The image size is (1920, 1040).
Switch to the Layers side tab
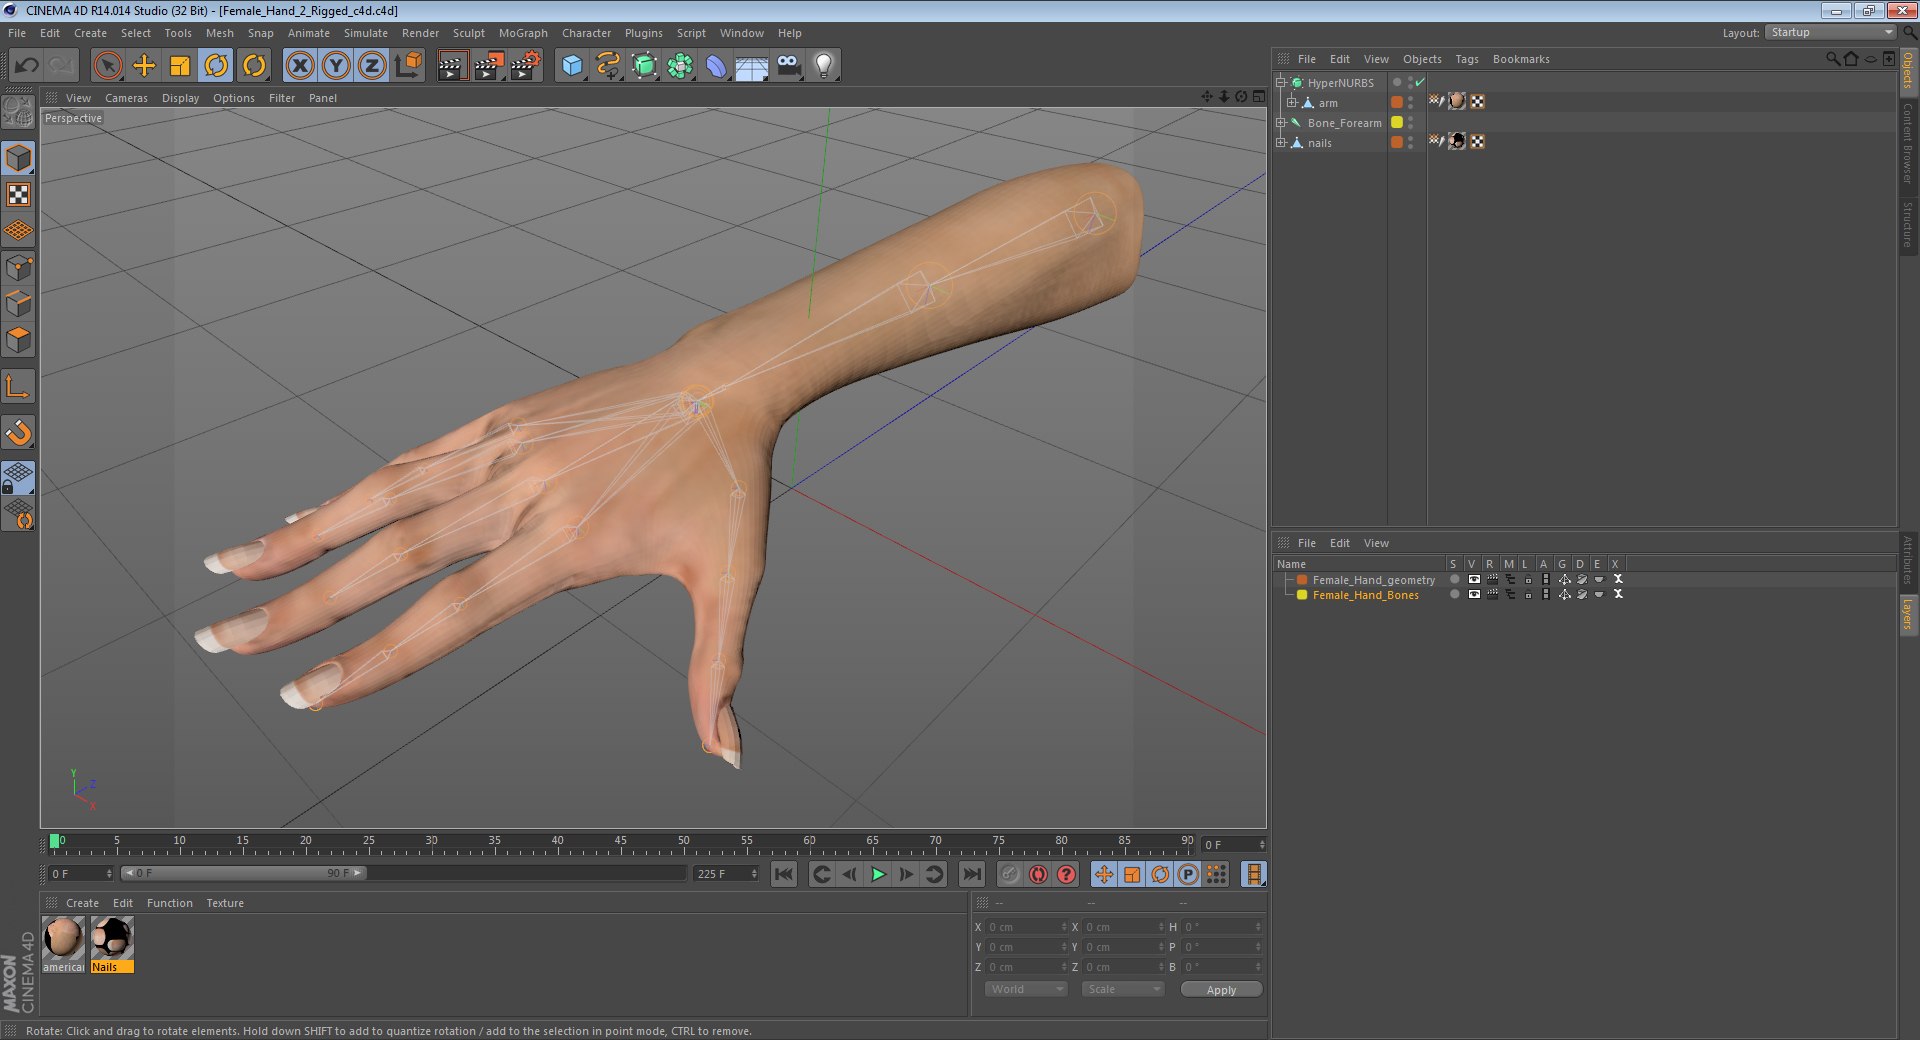[x=1908, y=614]
